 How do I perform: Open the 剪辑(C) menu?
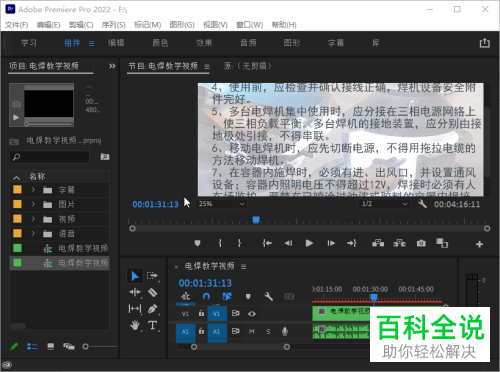click(x=81, y=25)
